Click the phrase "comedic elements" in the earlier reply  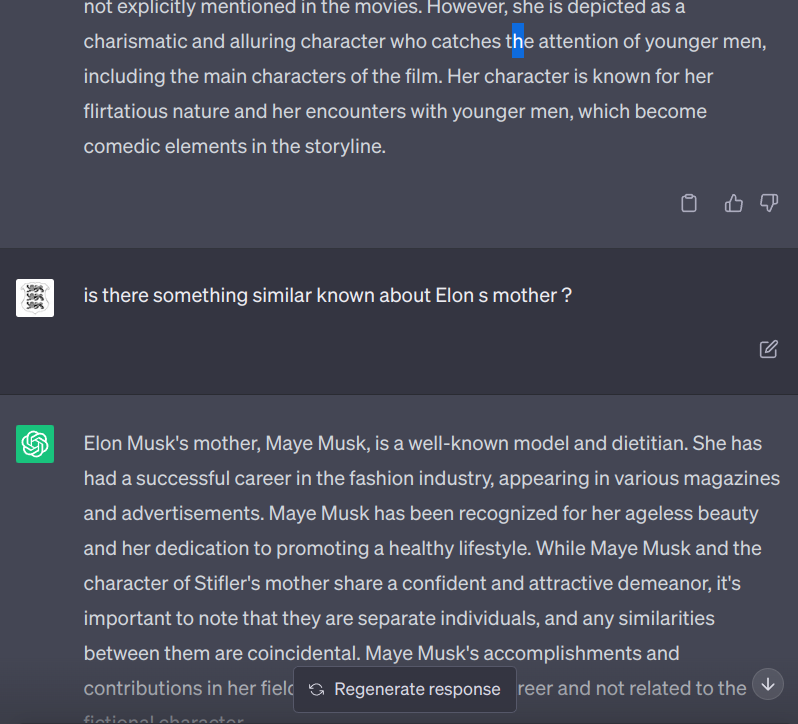pyautogui.click(x=156, y=146)
